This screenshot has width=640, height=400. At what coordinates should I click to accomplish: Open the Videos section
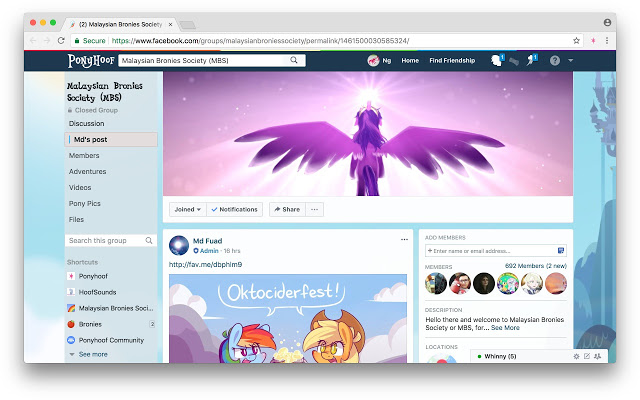point(80,187)
